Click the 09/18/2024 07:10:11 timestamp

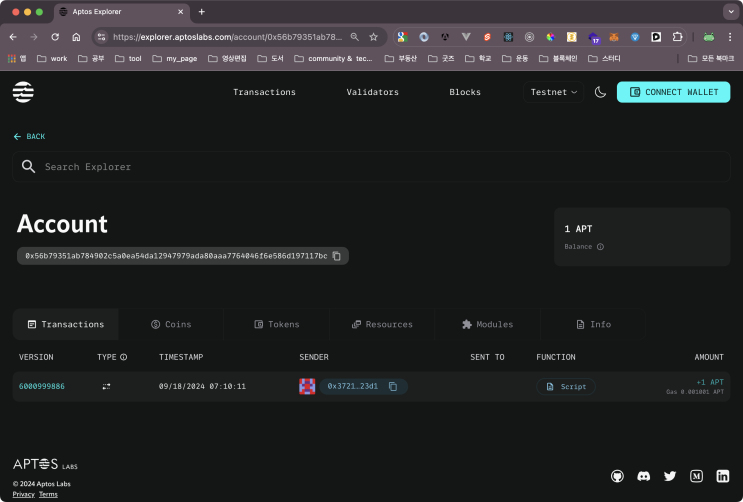click(x=202, y=386)
